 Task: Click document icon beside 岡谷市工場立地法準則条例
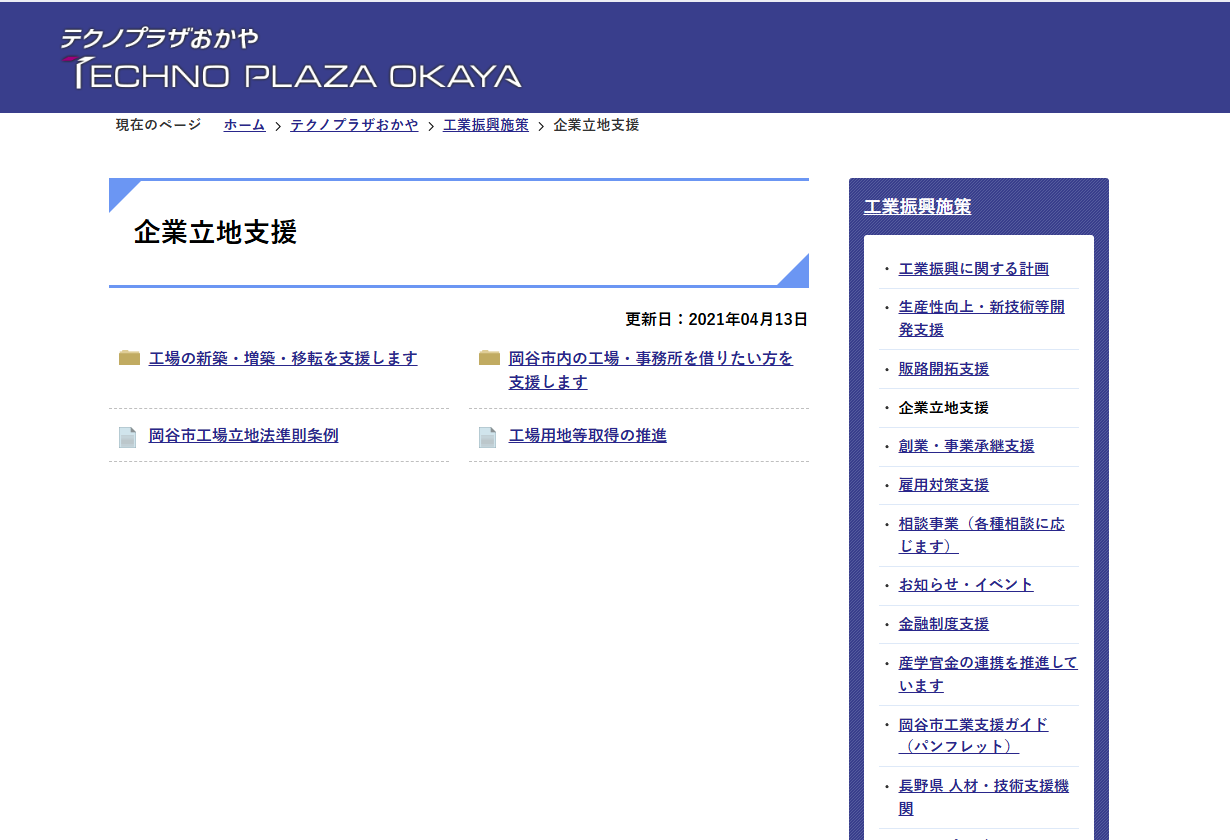tap(127, 437)
